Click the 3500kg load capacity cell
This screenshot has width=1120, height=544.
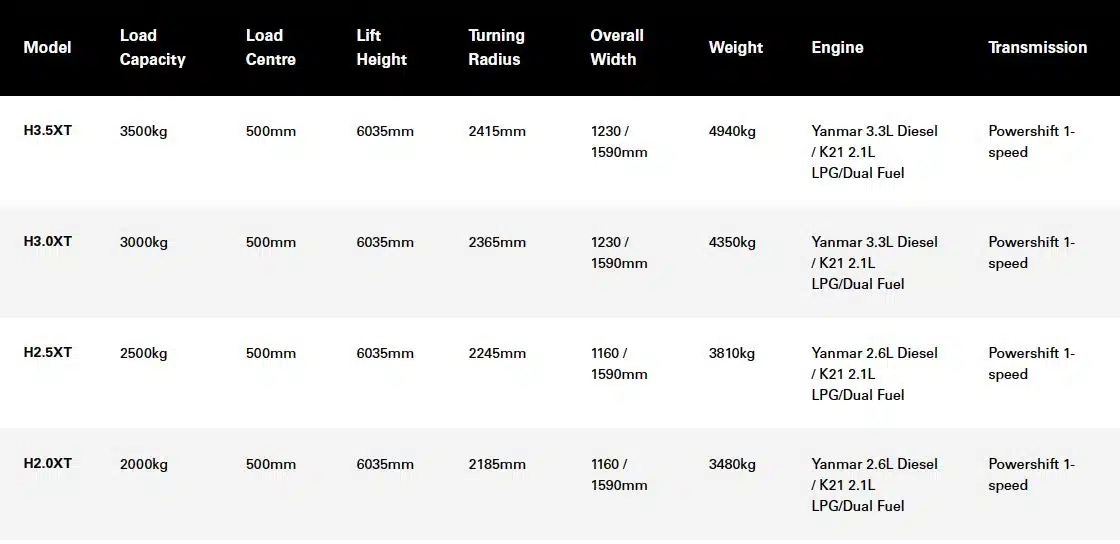(x=144, y=131)
